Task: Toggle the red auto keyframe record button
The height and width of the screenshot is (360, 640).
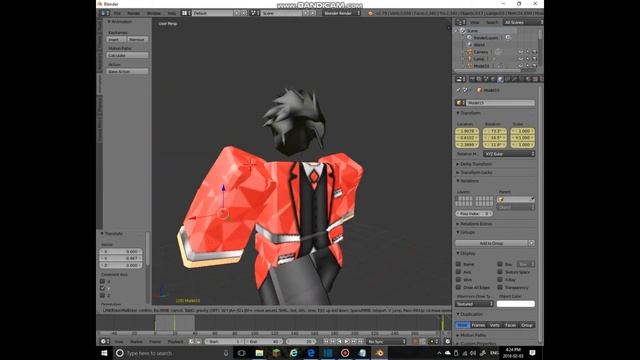Action: coord(415,341)
